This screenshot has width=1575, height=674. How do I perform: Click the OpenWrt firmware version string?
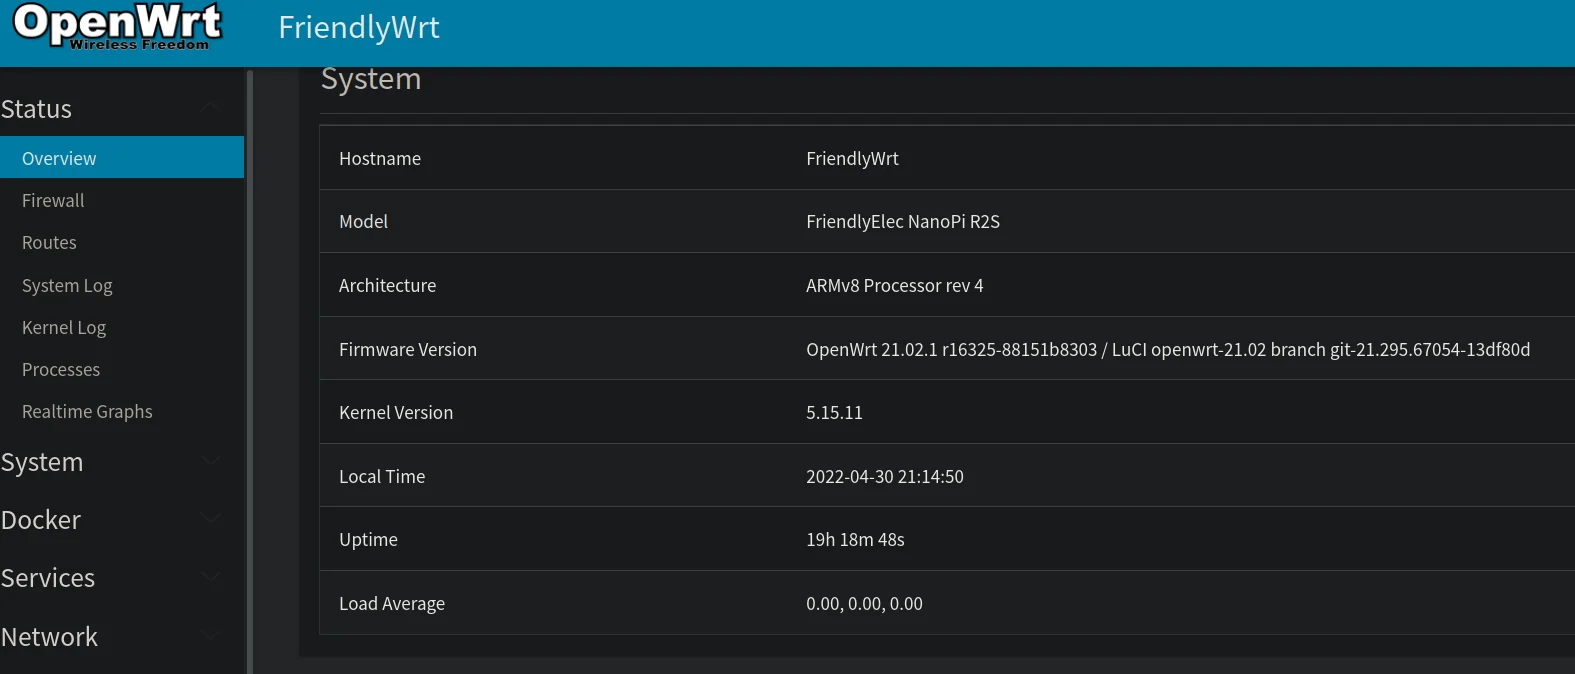1167,349
